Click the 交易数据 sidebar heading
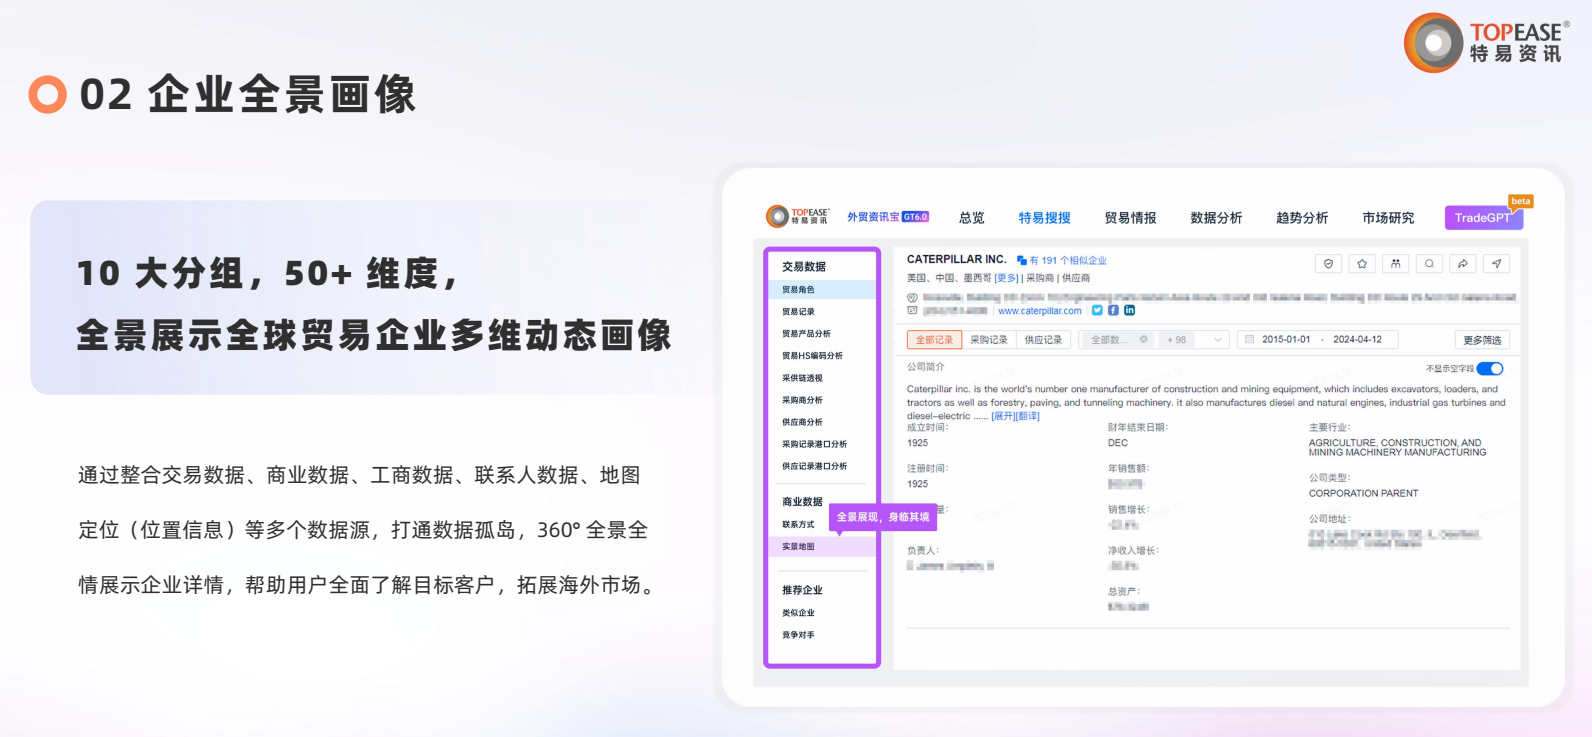Image resolution: width=1592 pixels, height=737 pixels. pyautogui.click(x=804, y=267)
